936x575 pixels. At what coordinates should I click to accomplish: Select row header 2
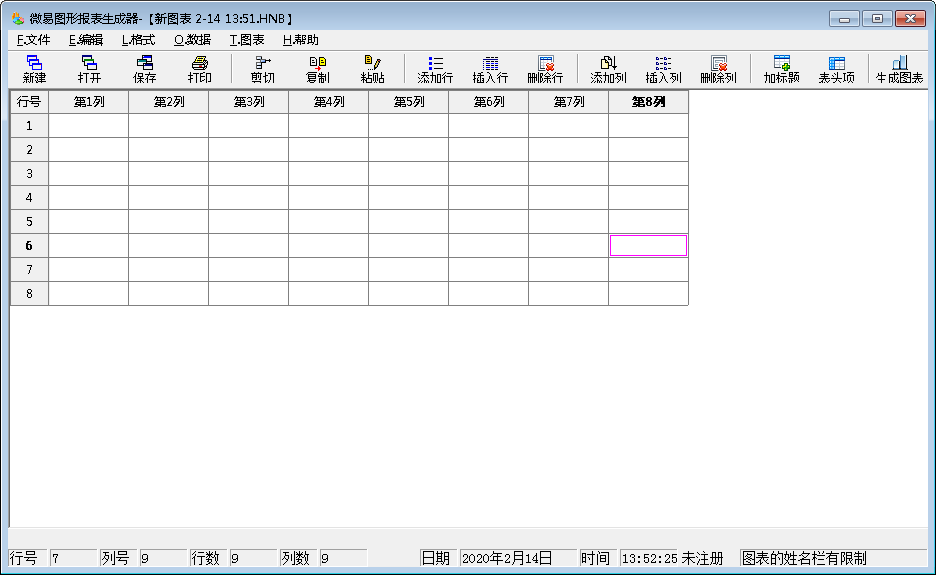[x=29, y=150]
